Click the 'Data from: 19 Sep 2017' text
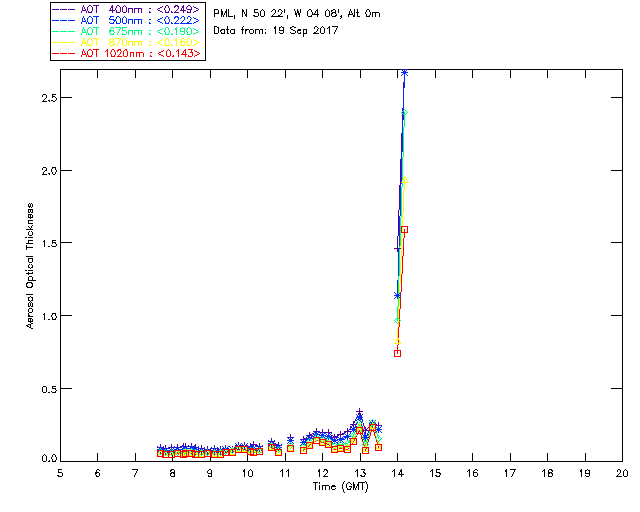The image size is (640, 512). [x=276, y=31]
